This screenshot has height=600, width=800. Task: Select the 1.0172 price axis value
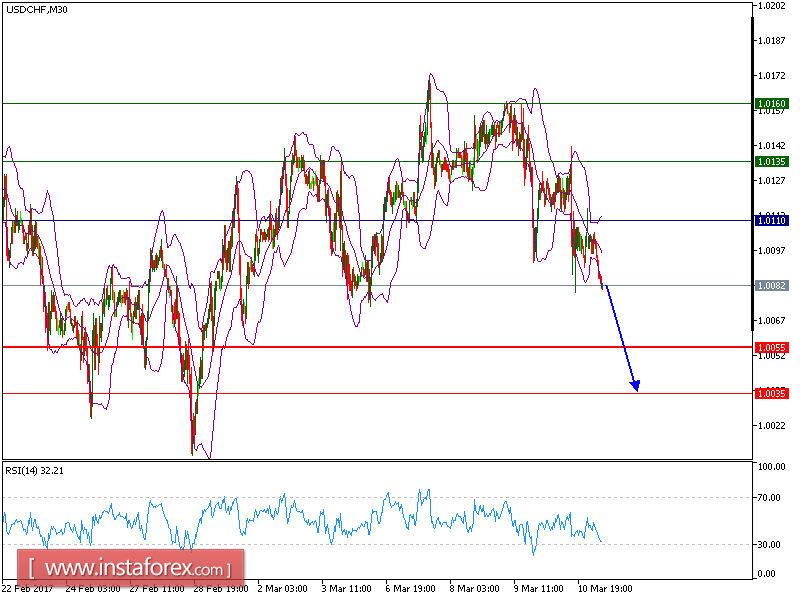click(x=771, y=76)
